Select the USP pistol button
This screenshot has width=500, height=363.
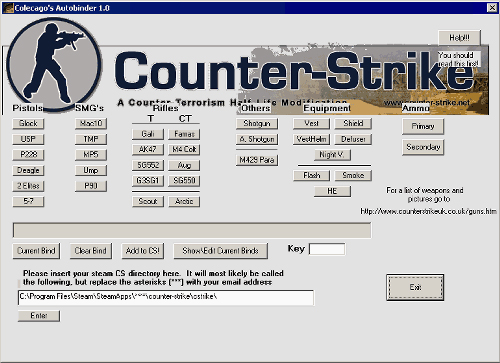pyautogui.click(x=28, y=139)
